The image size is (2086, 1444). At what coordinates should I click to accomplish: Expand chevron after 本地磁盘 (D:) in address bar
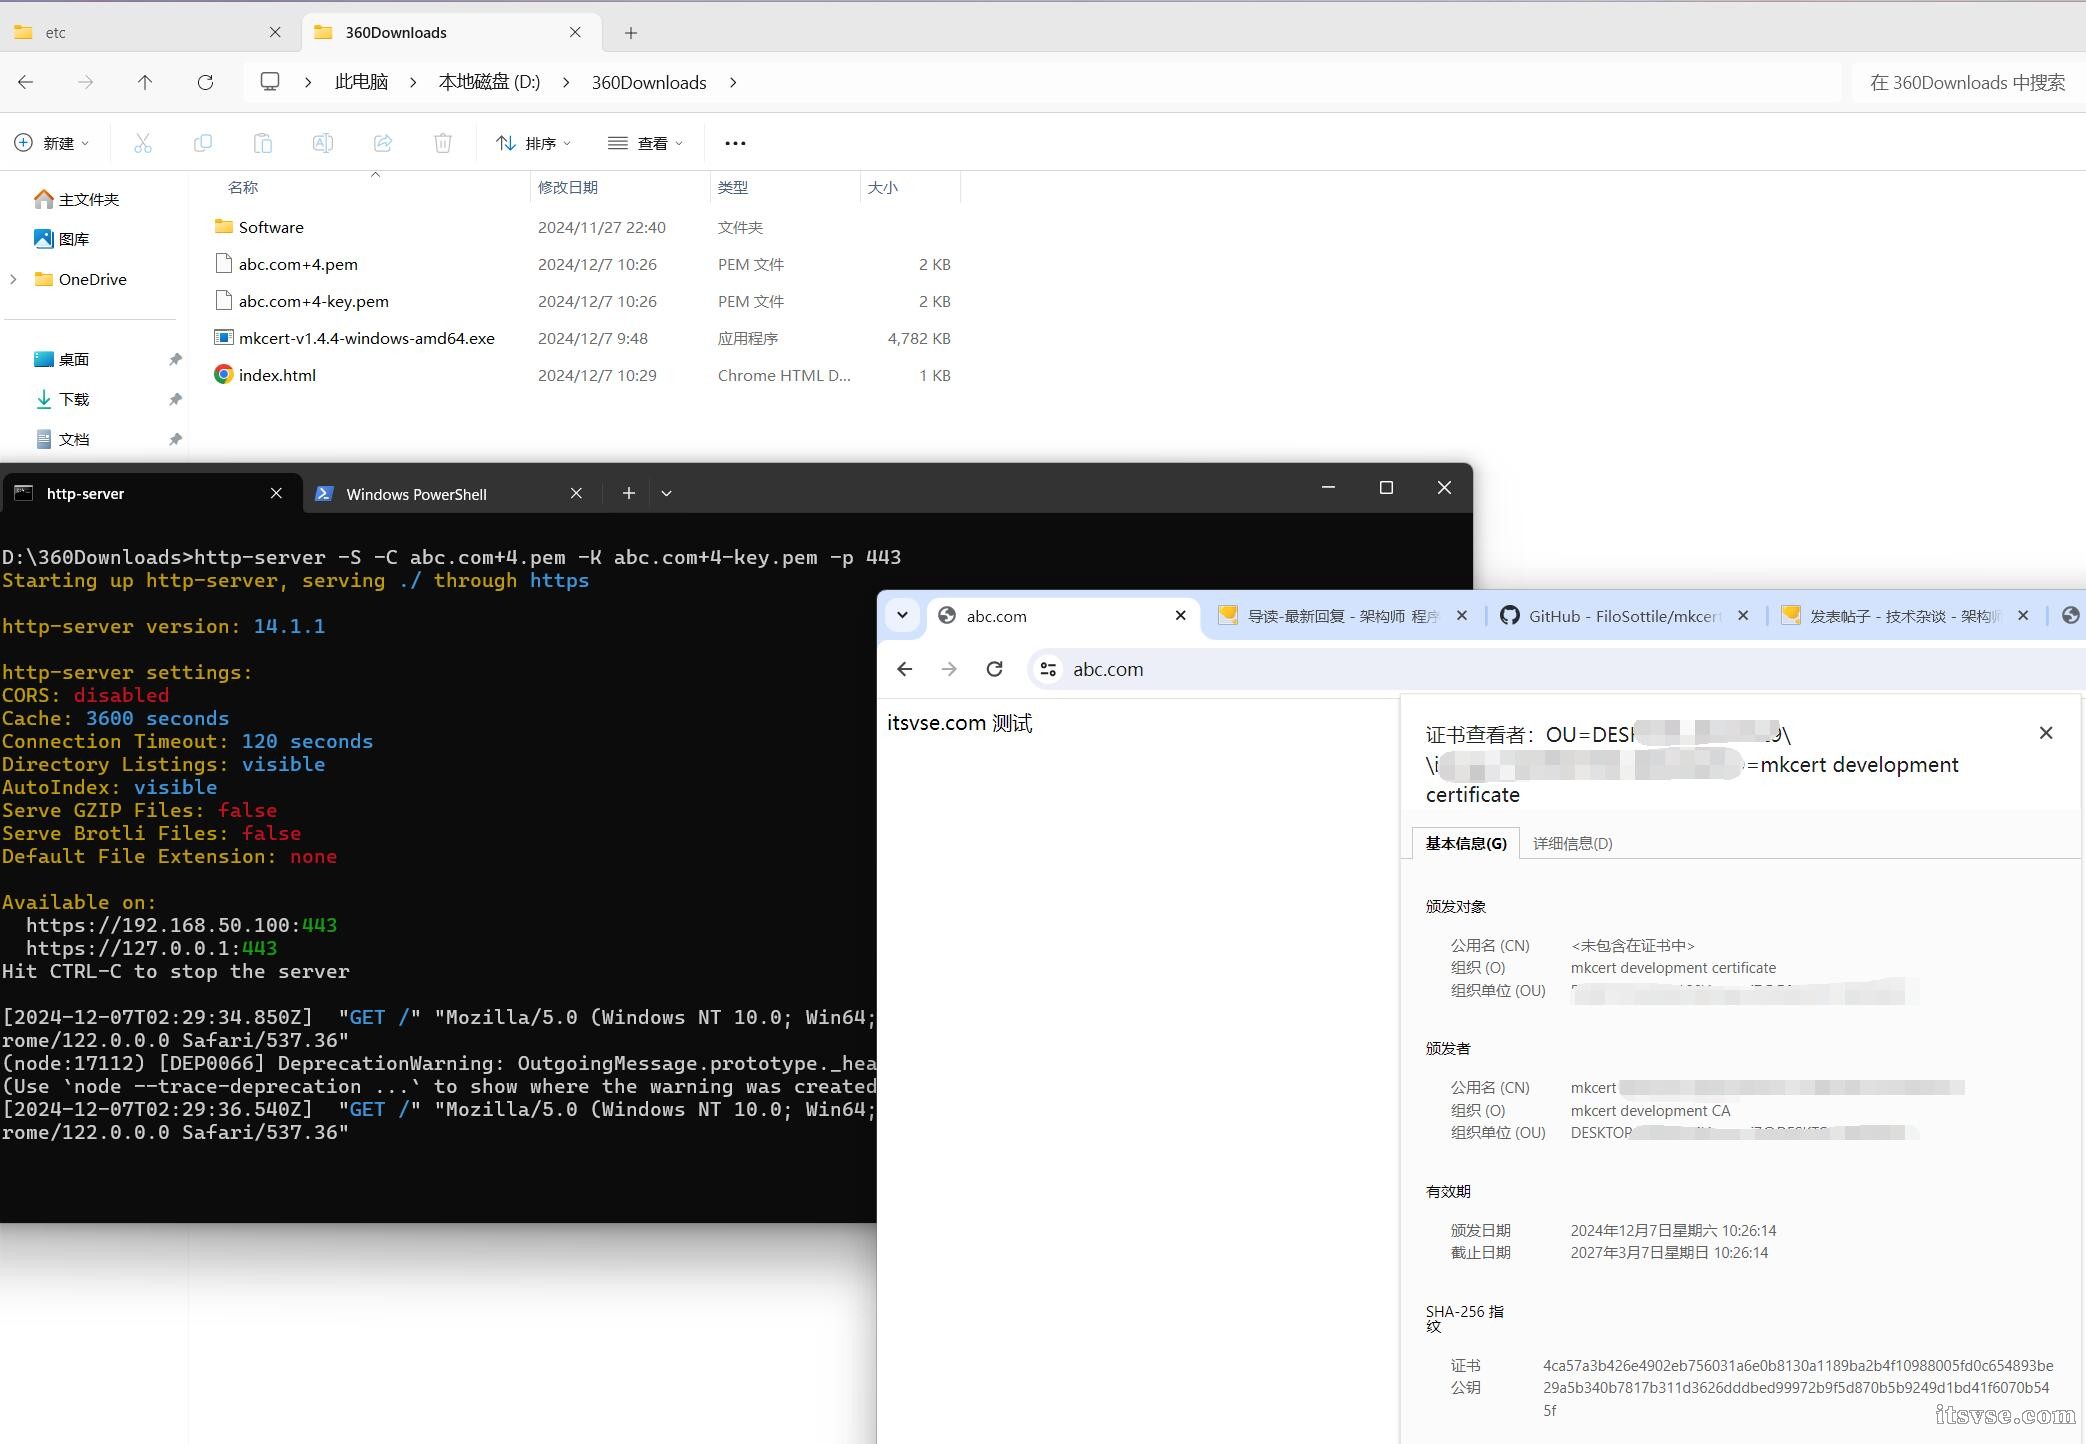566,82
